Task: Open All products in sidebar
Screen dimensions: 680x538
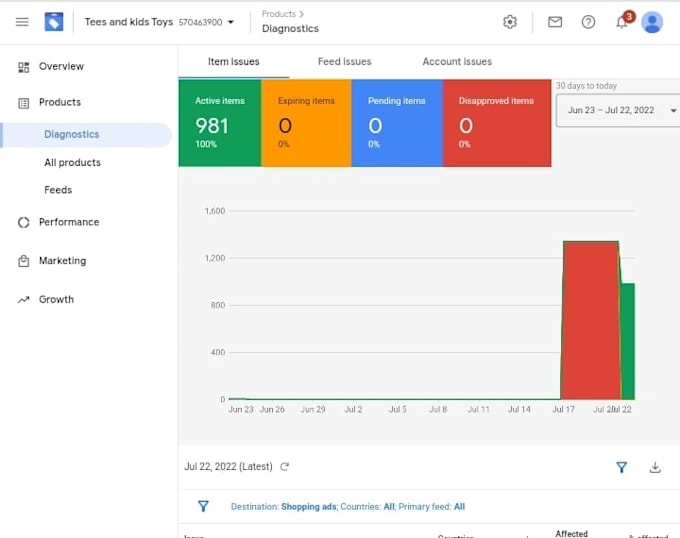Action: [x=72, y=162]
